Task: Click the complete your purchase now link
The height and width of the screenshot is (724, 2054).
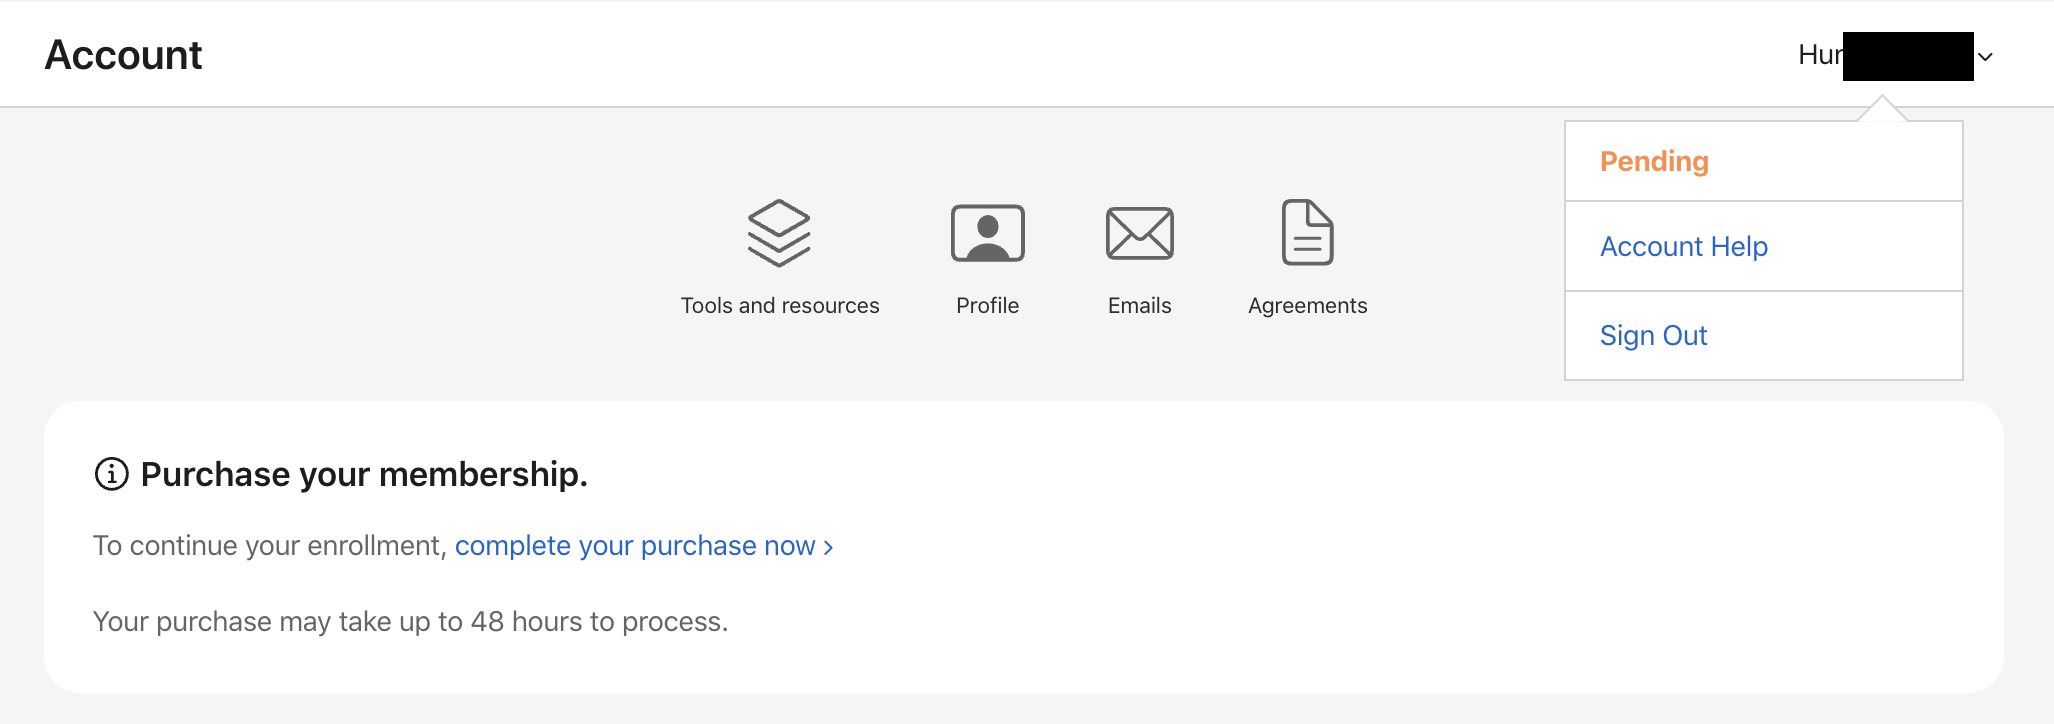Action: pyautogui.click(x=635, y=546)
